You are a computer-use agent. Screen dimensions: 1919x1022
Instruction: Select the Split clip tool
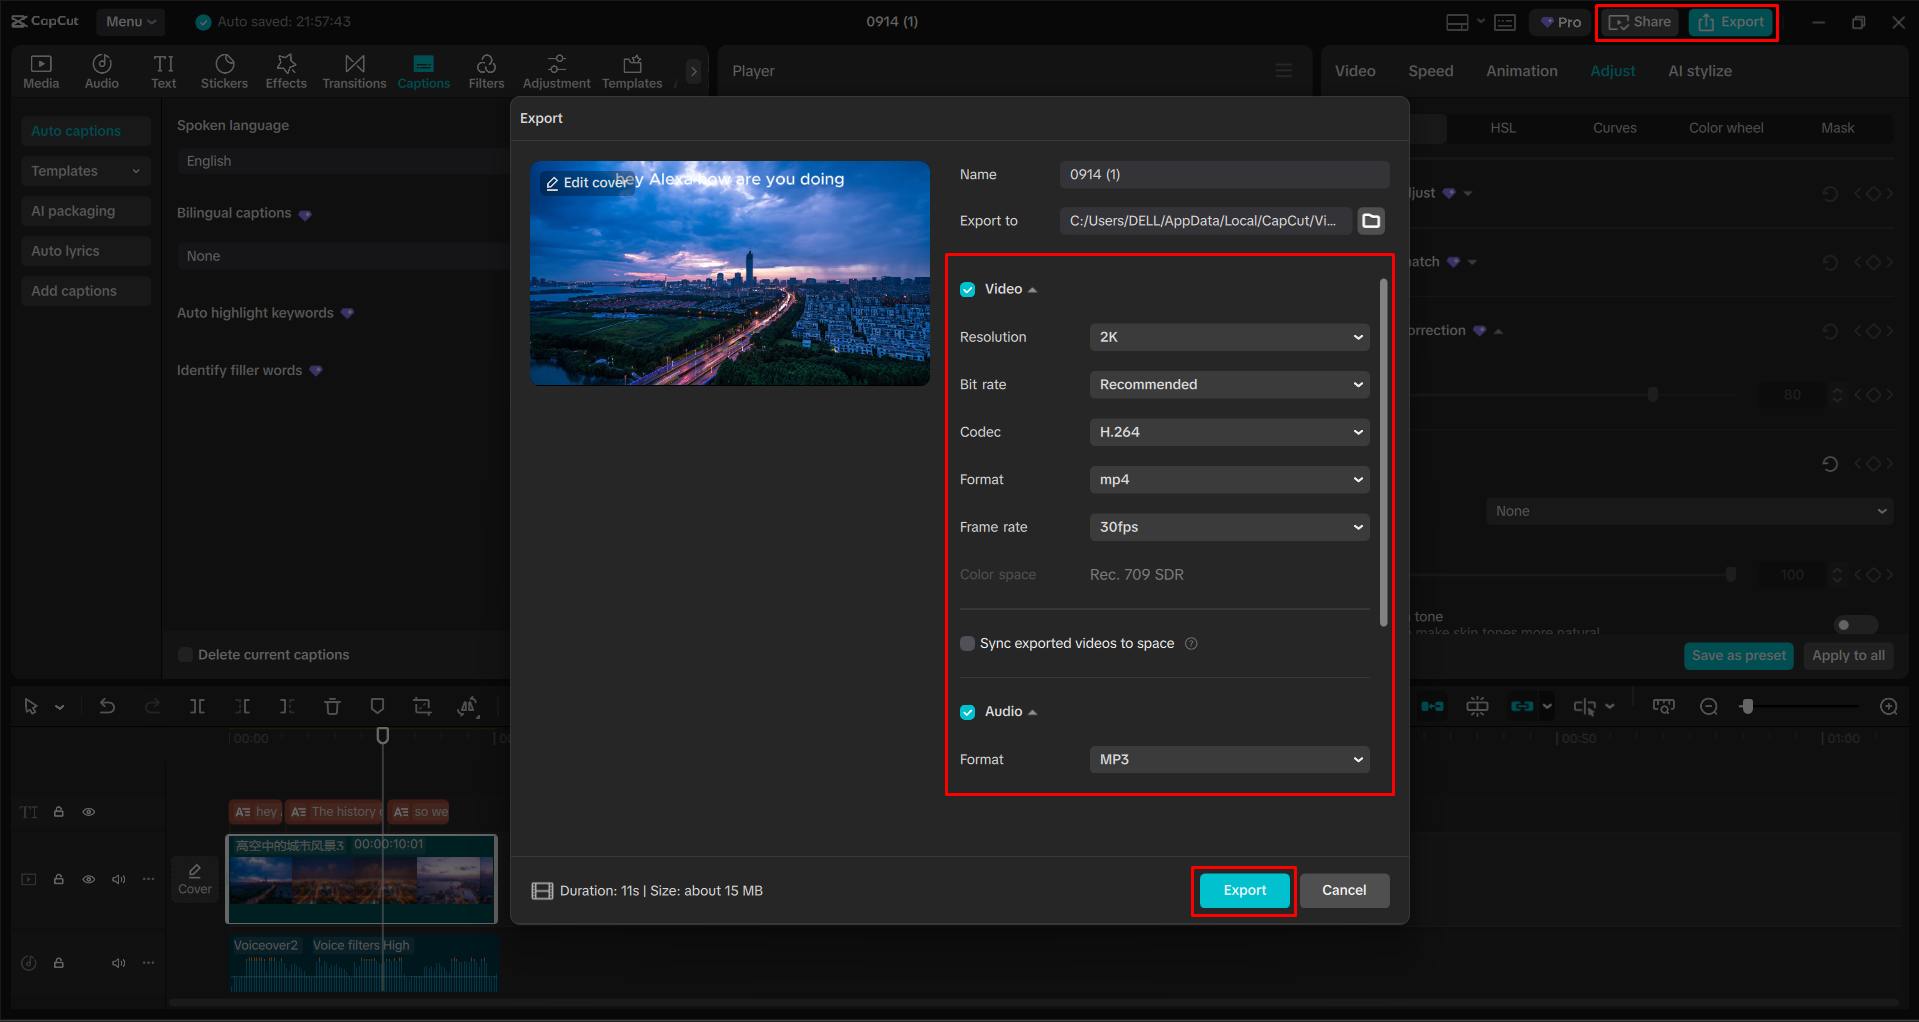click(x=197, y=706)
